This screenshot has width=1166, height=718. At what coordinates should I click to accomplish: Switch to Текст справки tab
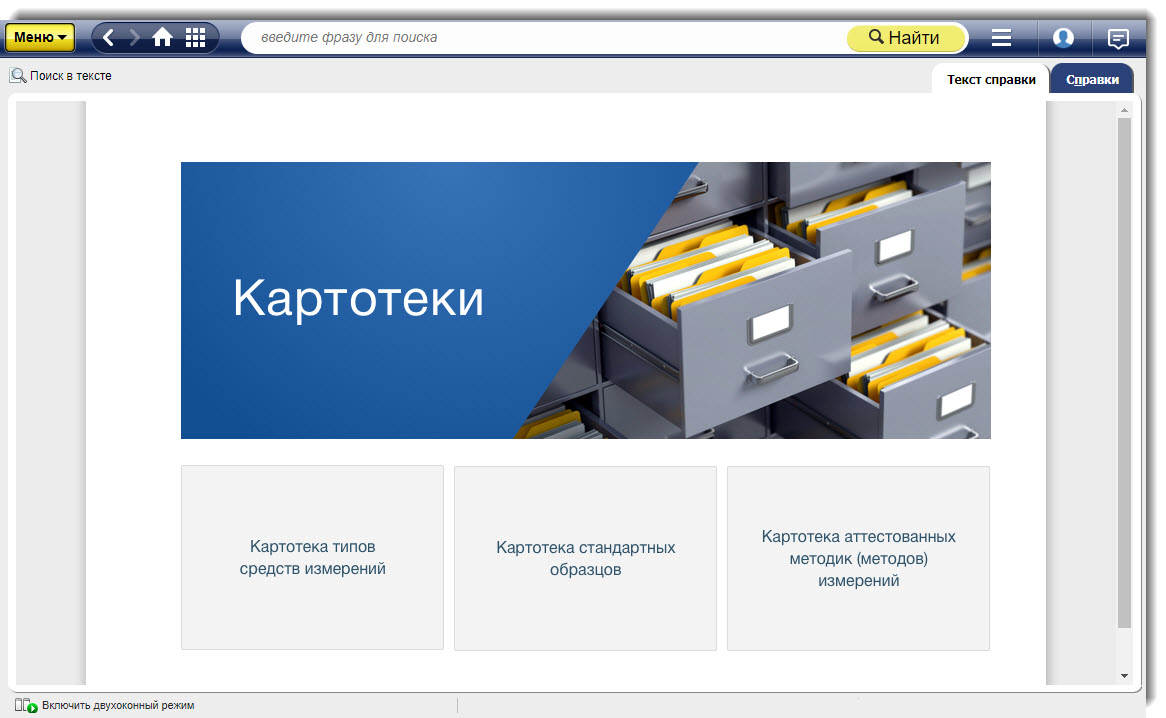pos(991,80)
